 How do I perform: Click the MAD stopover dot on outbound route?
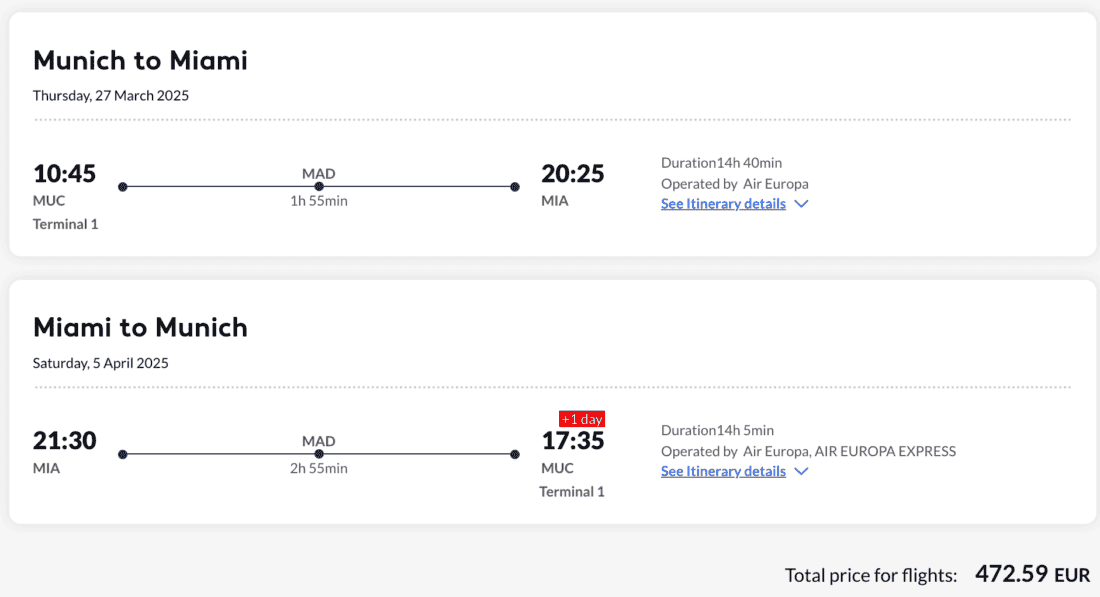pos(319,187)
